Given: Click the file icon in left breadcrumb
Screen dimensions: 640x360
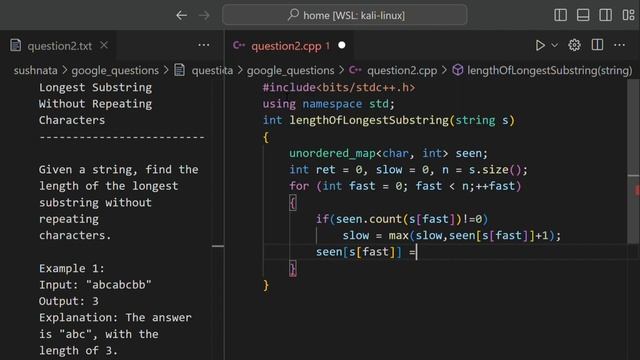Looking at the screenshot, I should tap(180, 70).
